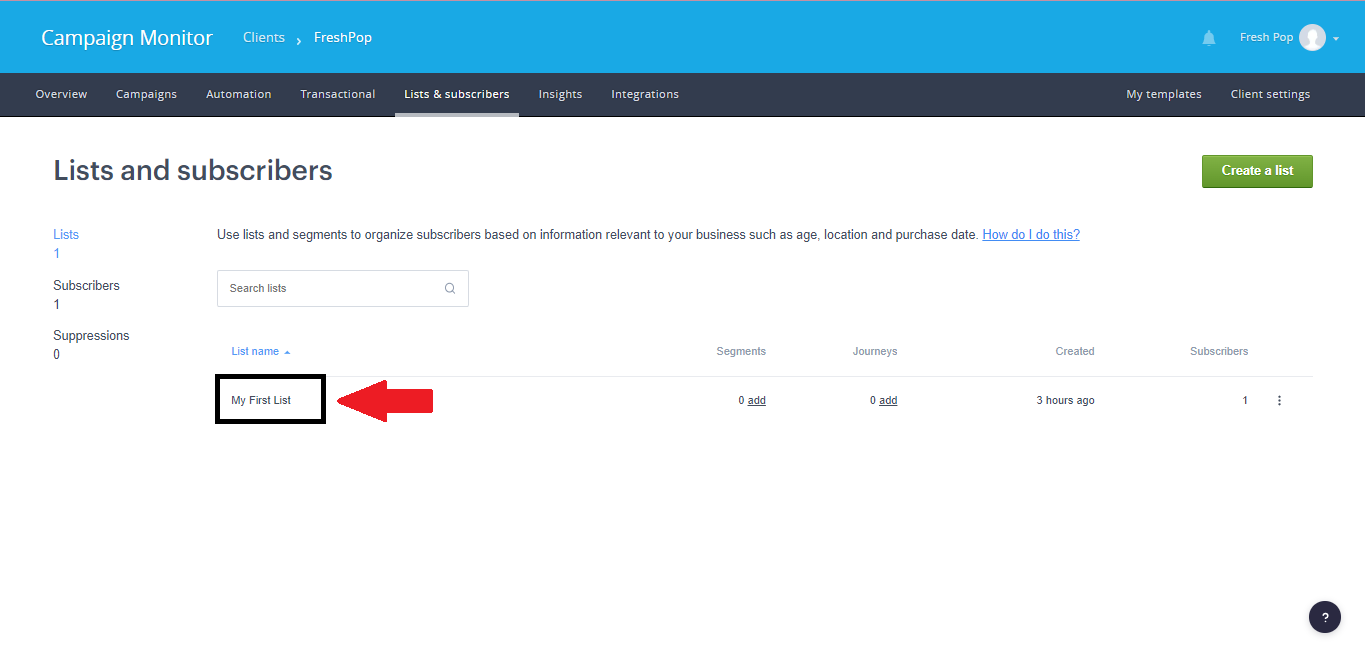Select the Transactional tab
Screen dimensions: 1365x657
coord(338,94)
